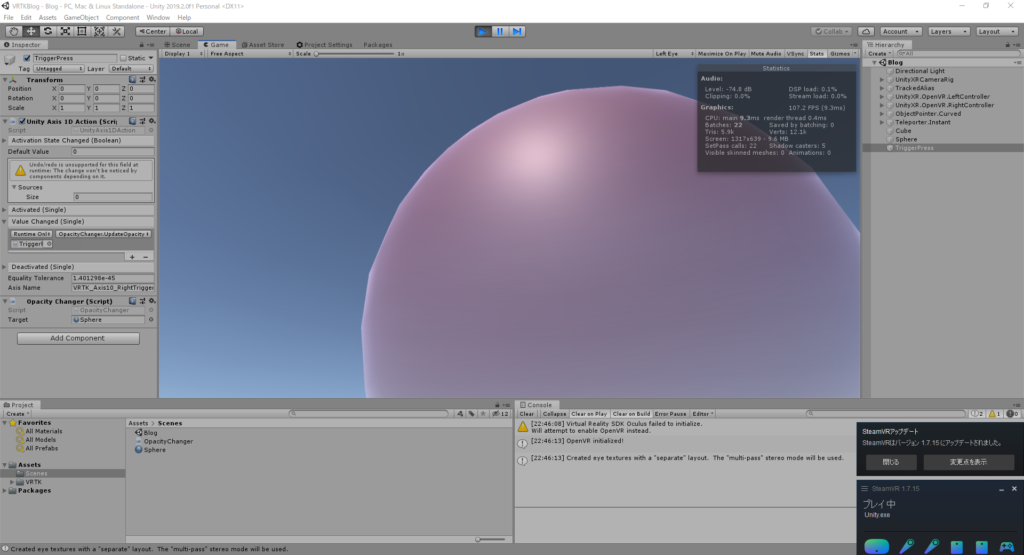Switch to the Asset Store tab
The height and width of the screenshot is (555, 1024).
tap(263, 45)
